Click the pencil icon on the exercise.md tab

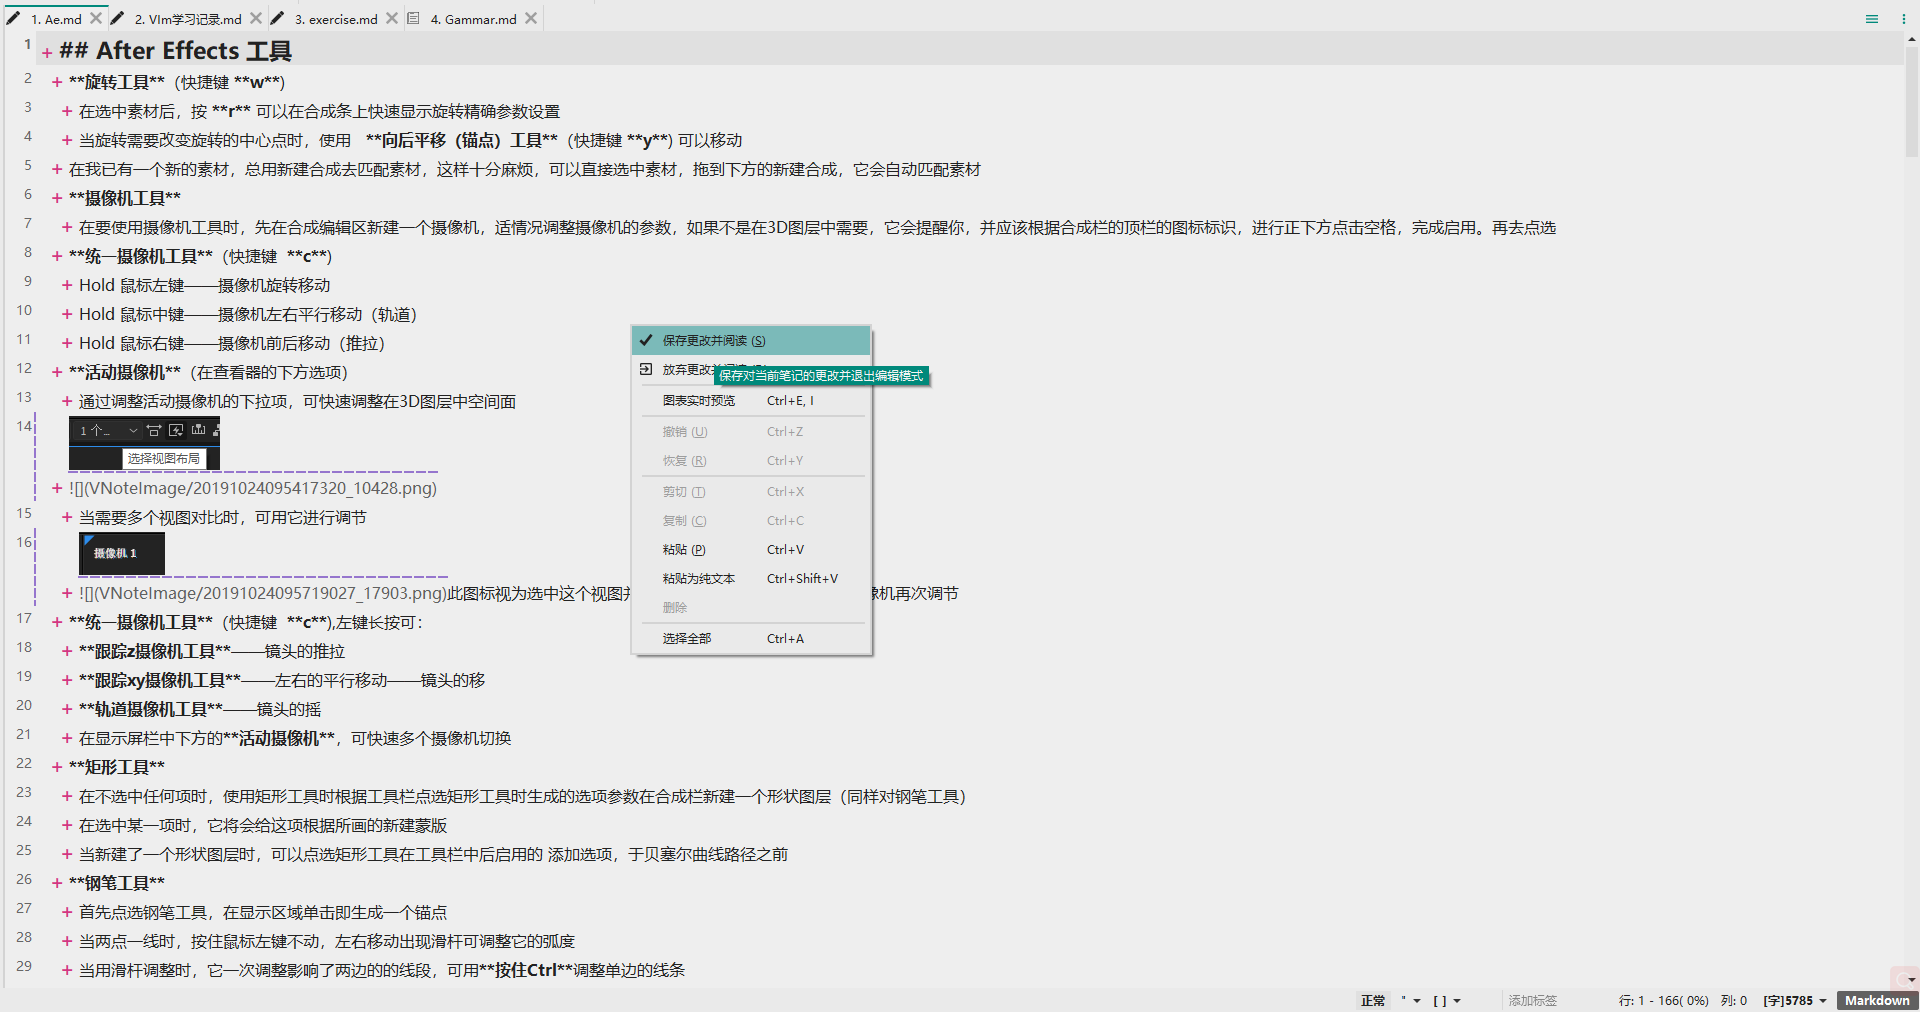coord(277,18)
